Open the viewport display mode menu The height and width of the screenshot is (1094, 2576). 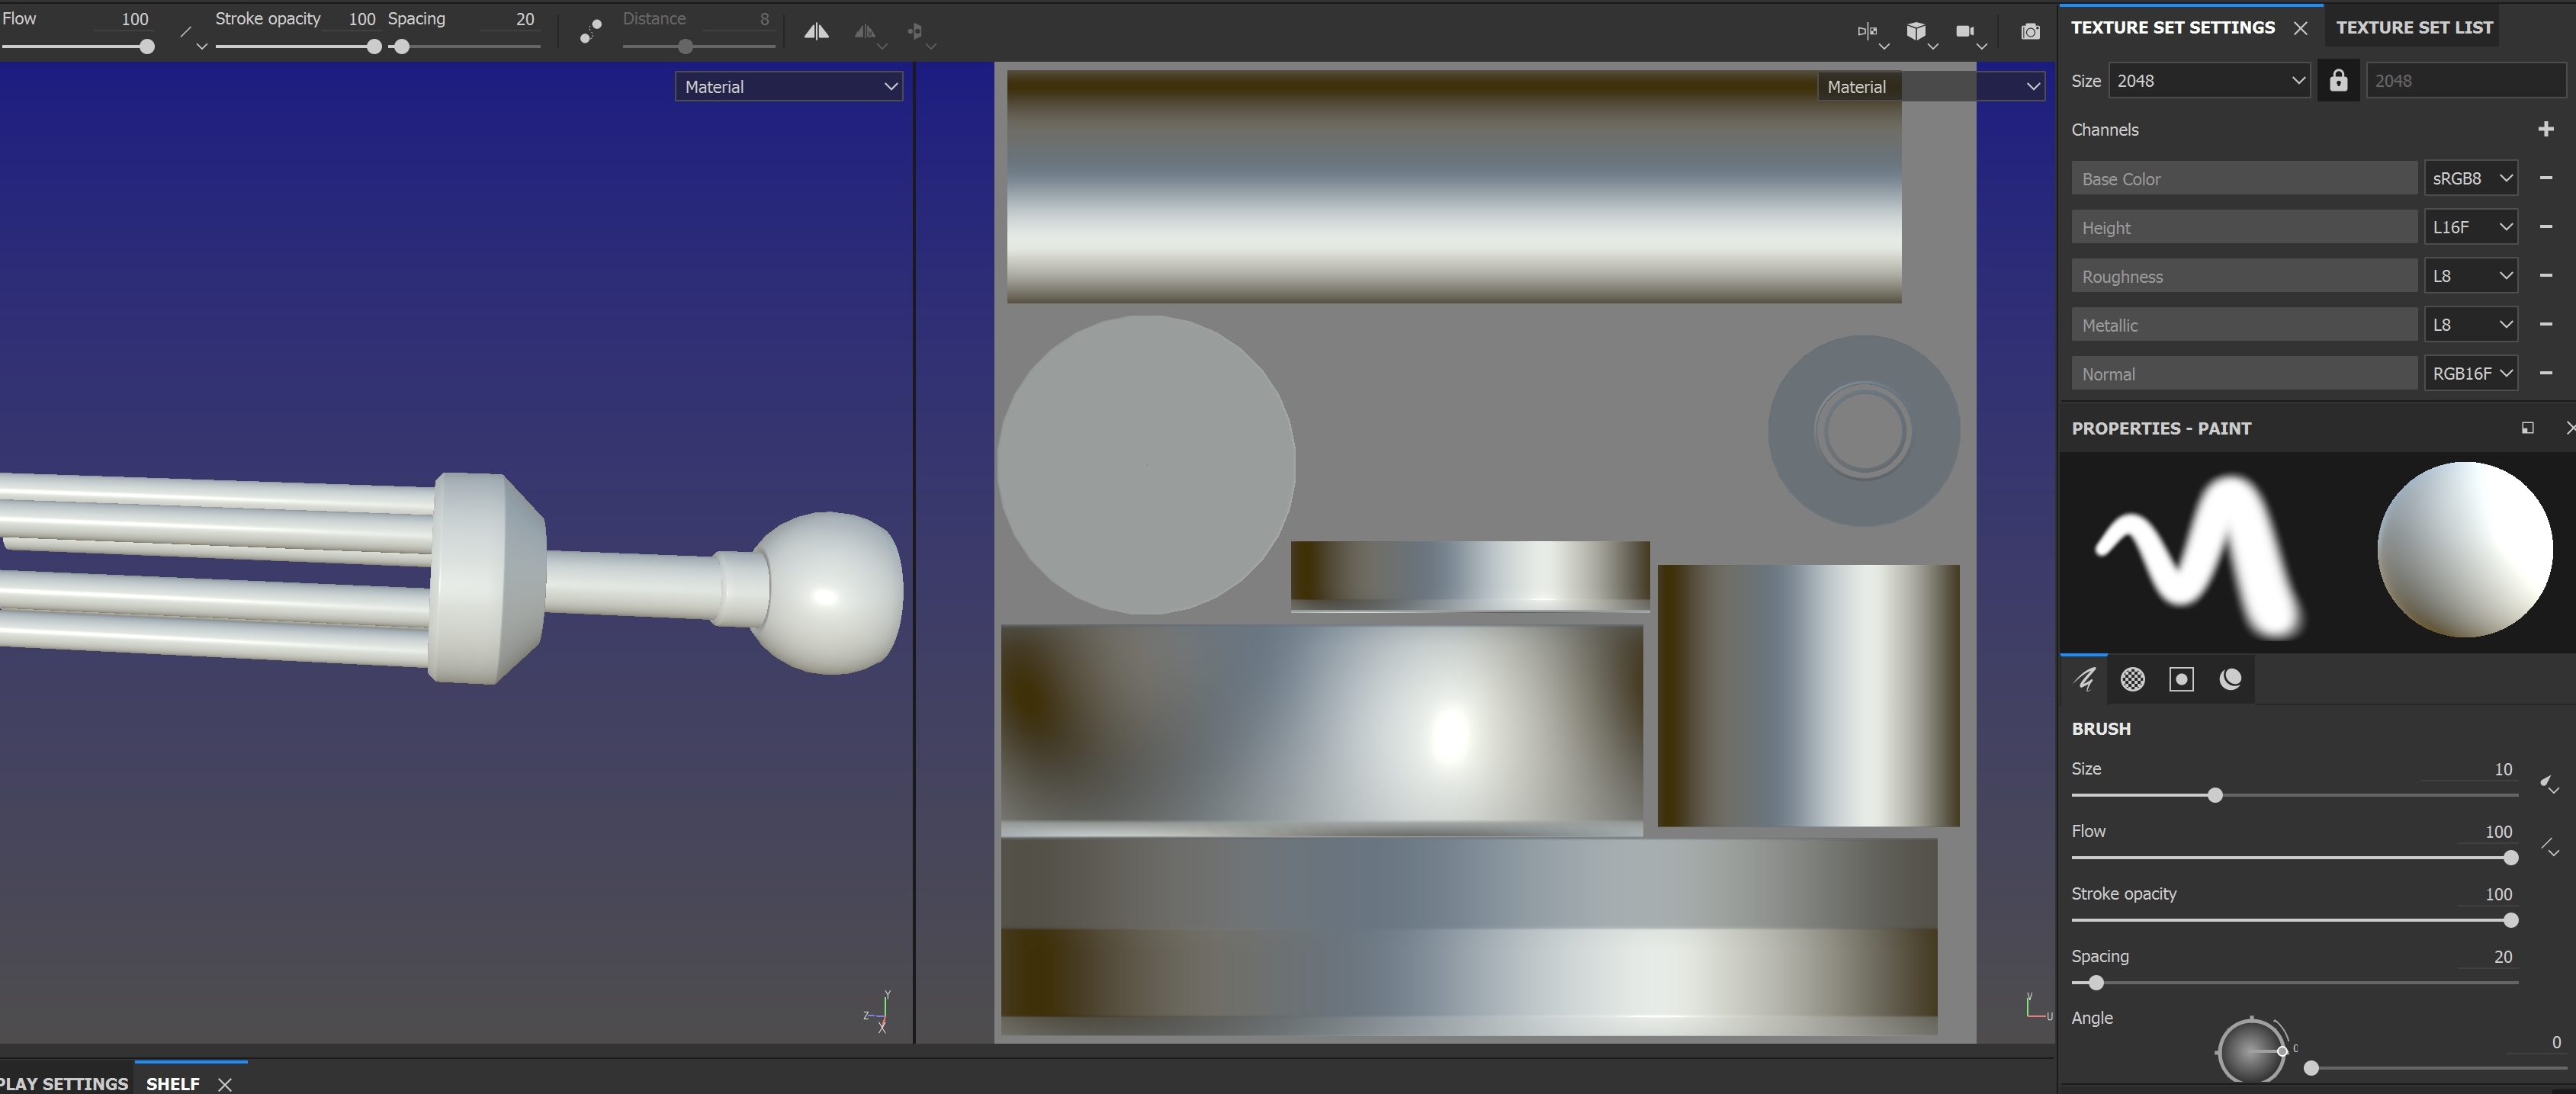click(1868, 32)
